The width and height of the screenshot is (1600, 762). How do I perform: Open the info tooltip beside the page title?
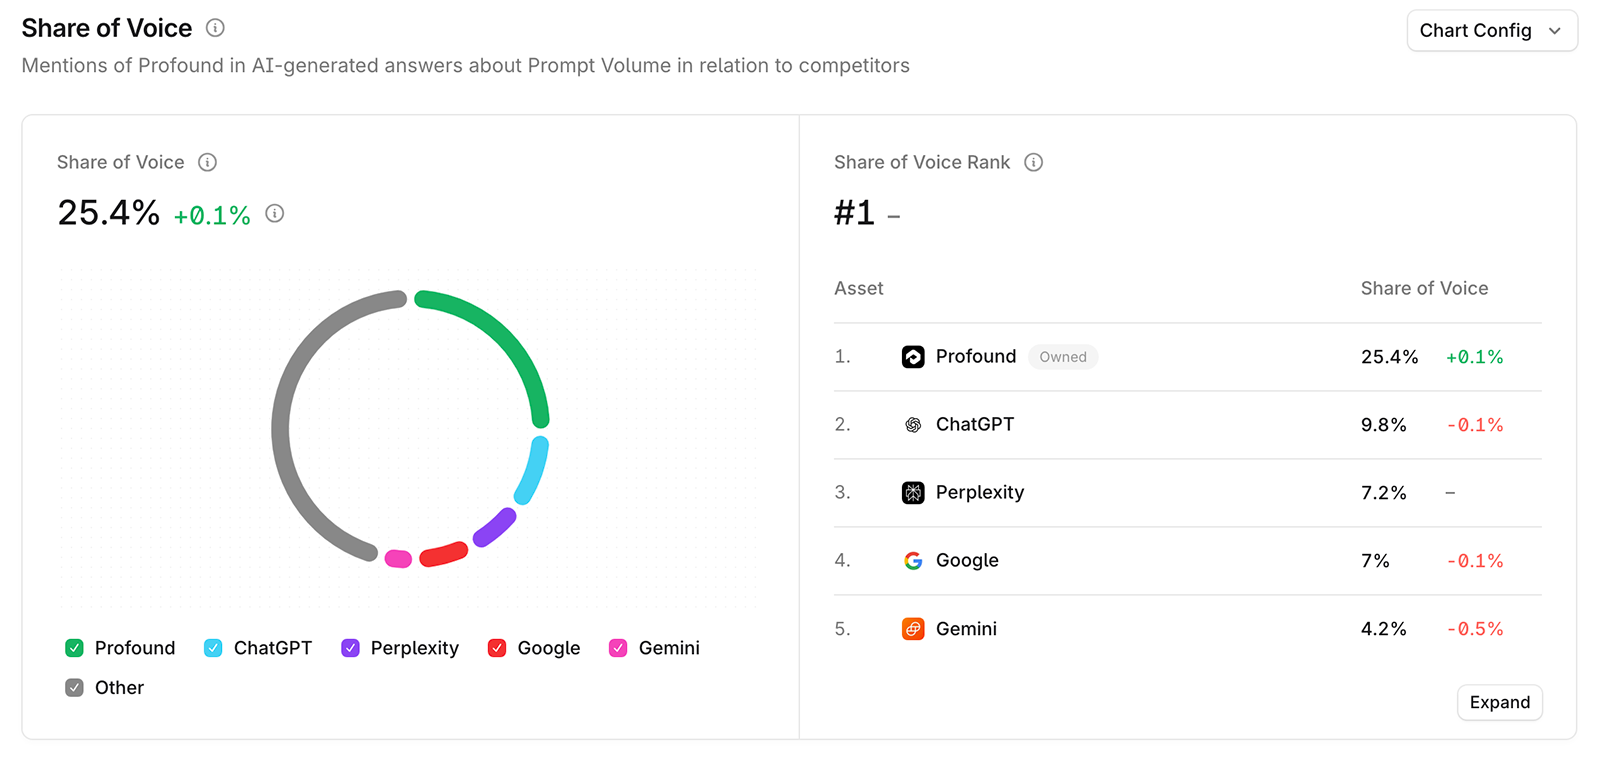click(214, 28)
